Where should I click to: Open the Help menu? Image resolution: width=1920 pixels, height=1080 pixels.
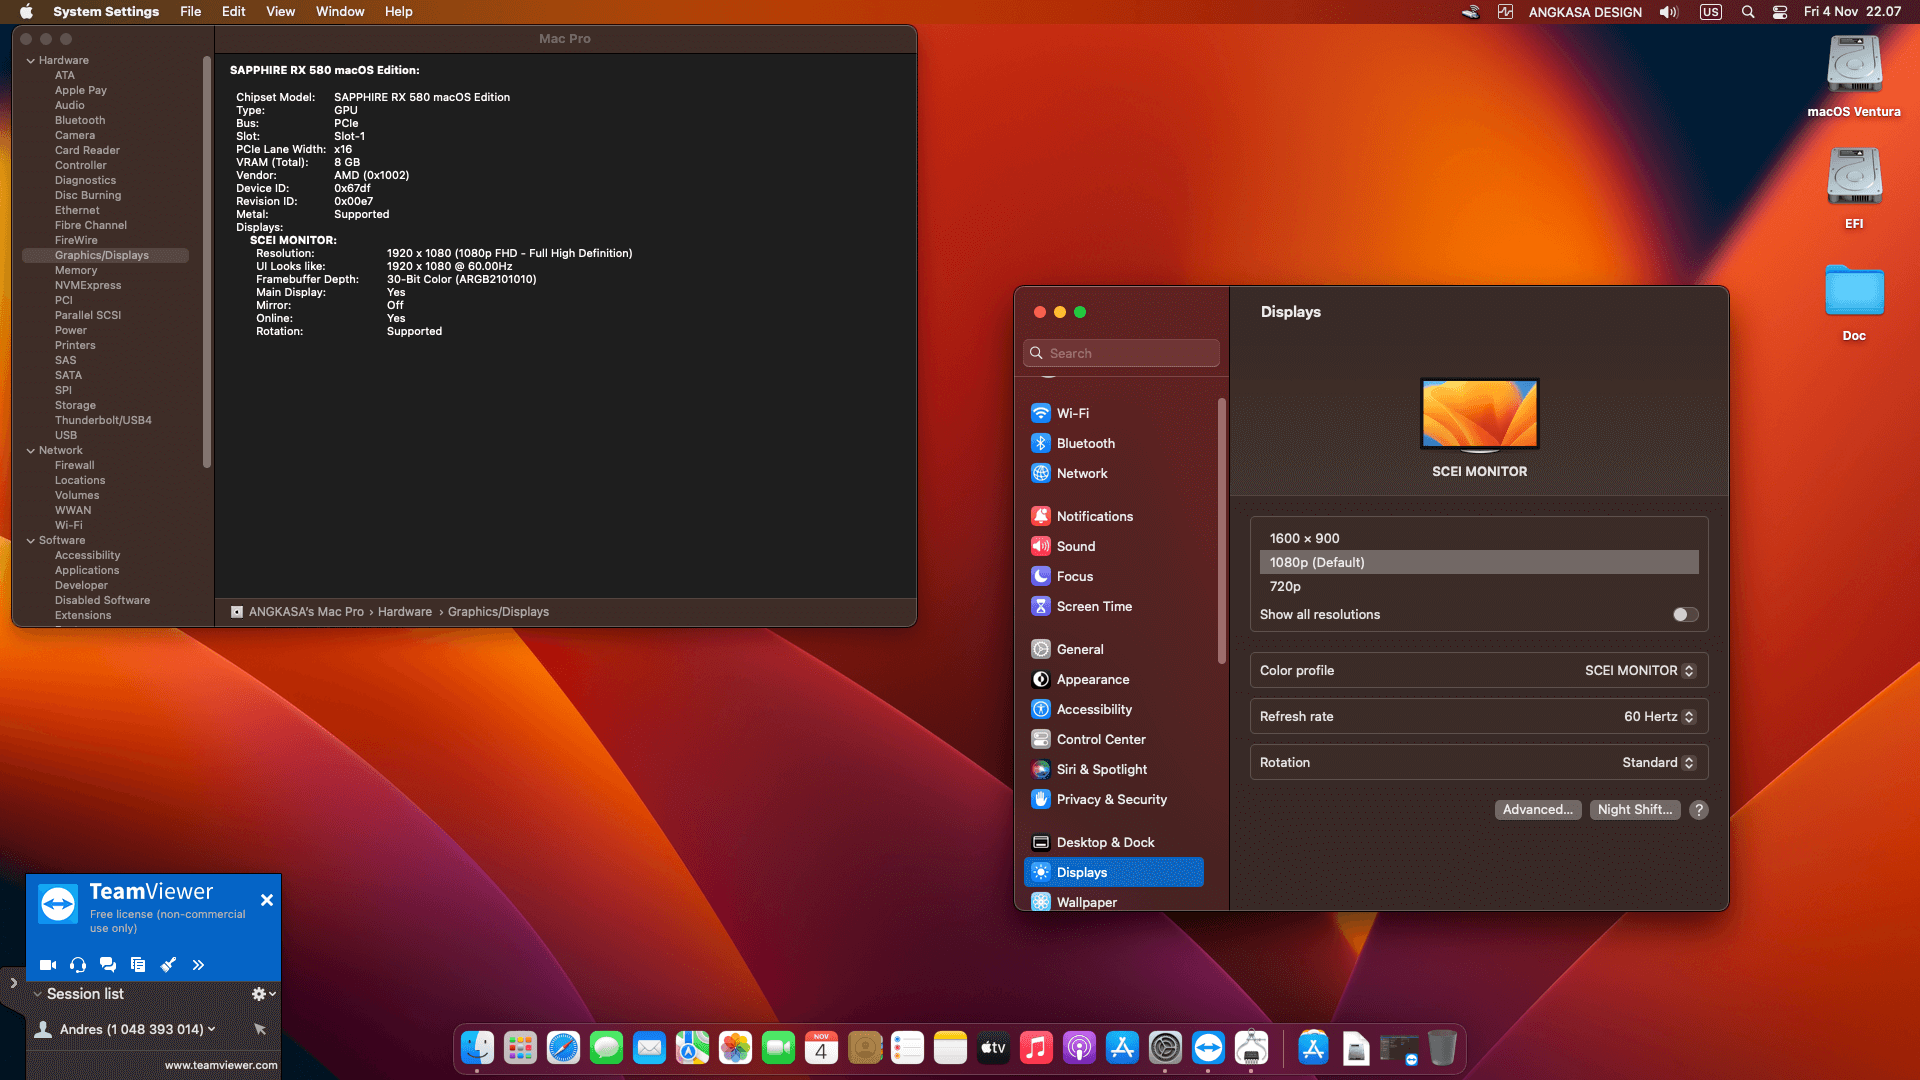(x=398, y=12)
